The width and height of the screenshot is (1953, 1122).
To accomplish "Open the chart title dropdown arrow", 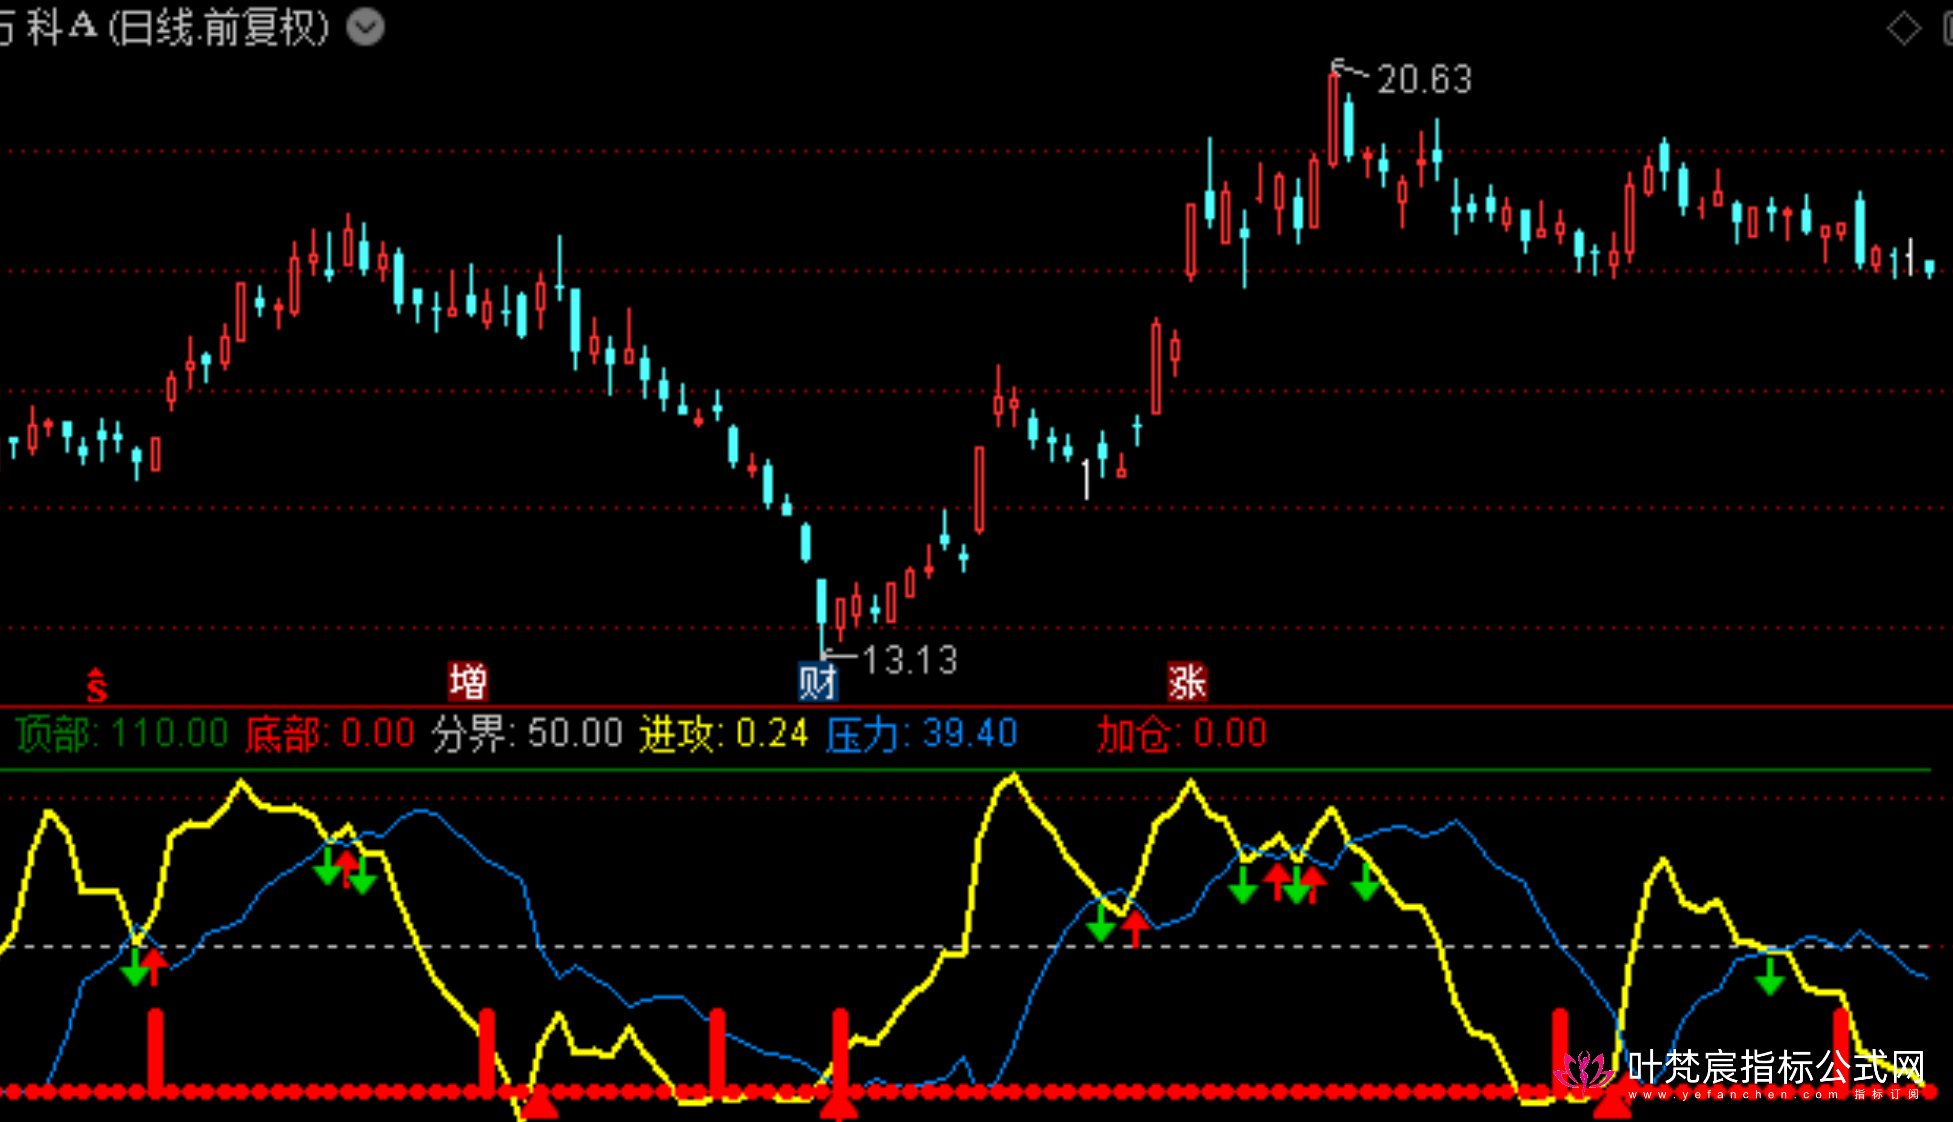I will [365, 27].
